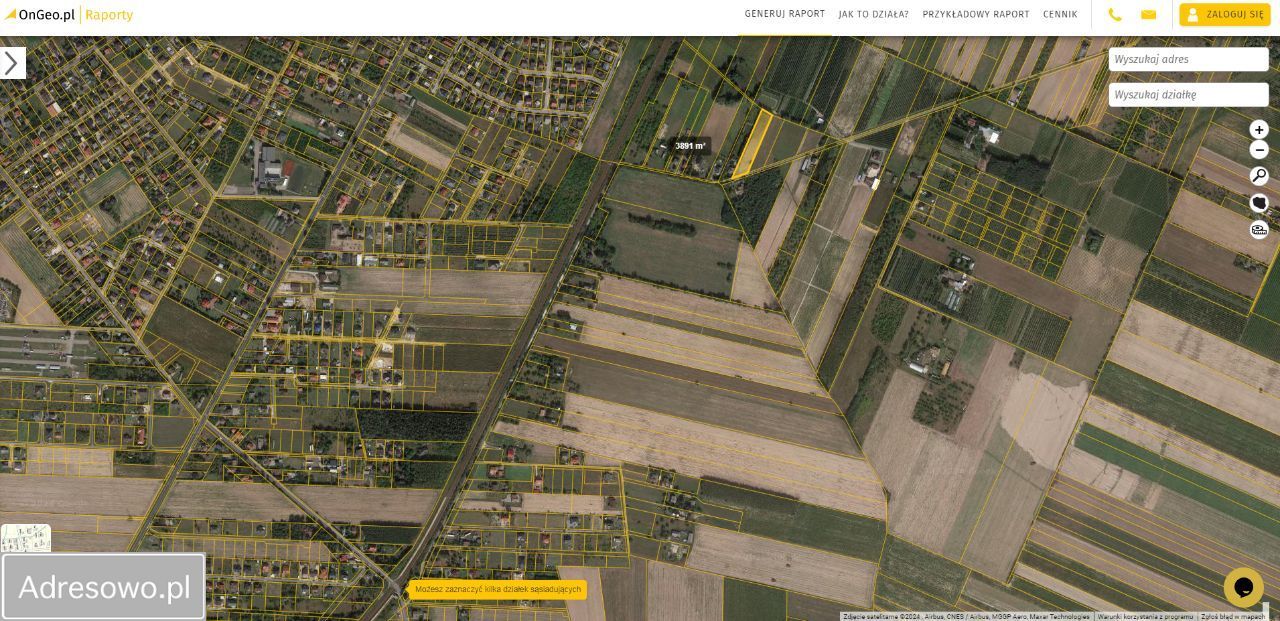Switch basemap via the map thumbnail
This screenshot has width=1280, height=621.
tap(26, 538)
